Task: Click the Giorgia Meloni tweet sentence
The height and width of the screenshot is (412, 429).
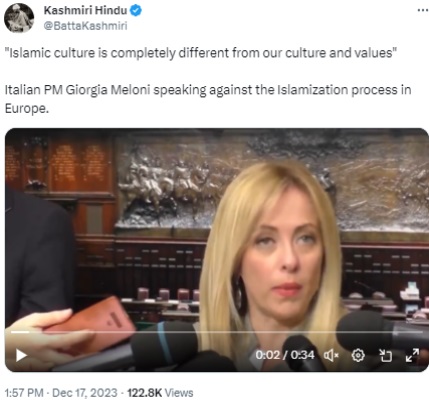Action: click(x=208, y=99)
